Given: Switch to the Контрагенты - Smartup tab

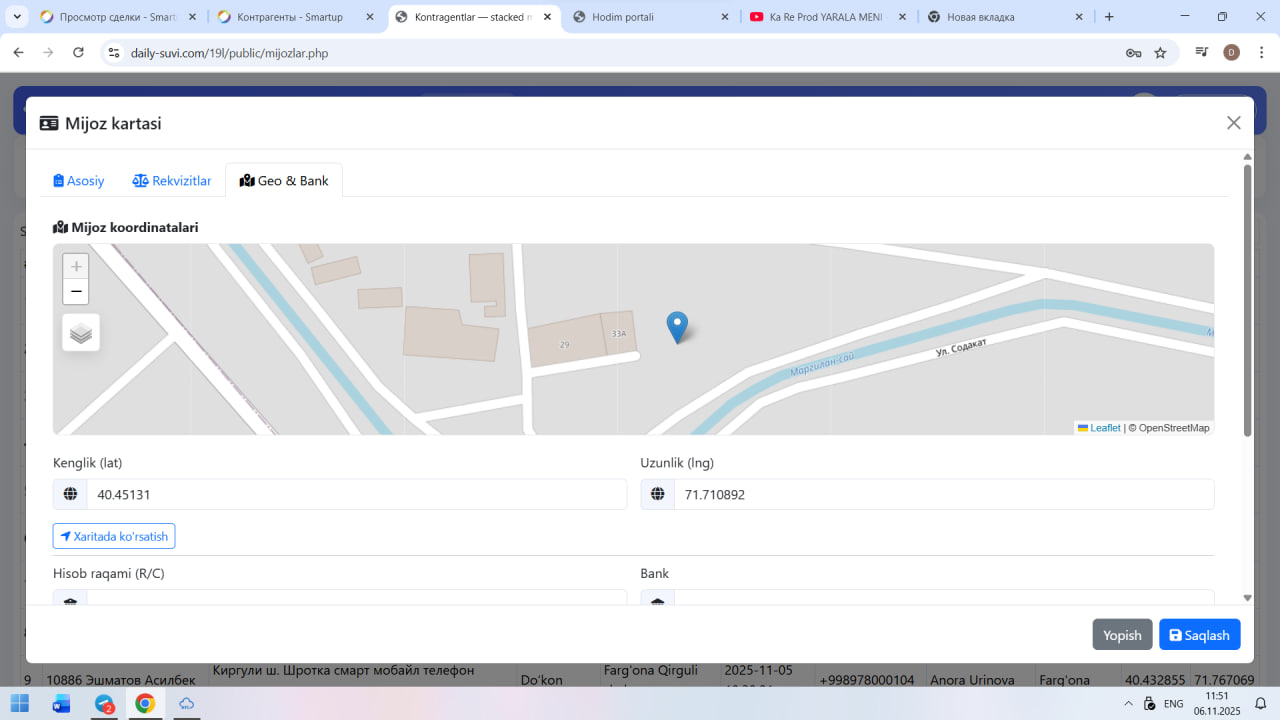Looking at the screenshot, I should click(x=296, y=17).
